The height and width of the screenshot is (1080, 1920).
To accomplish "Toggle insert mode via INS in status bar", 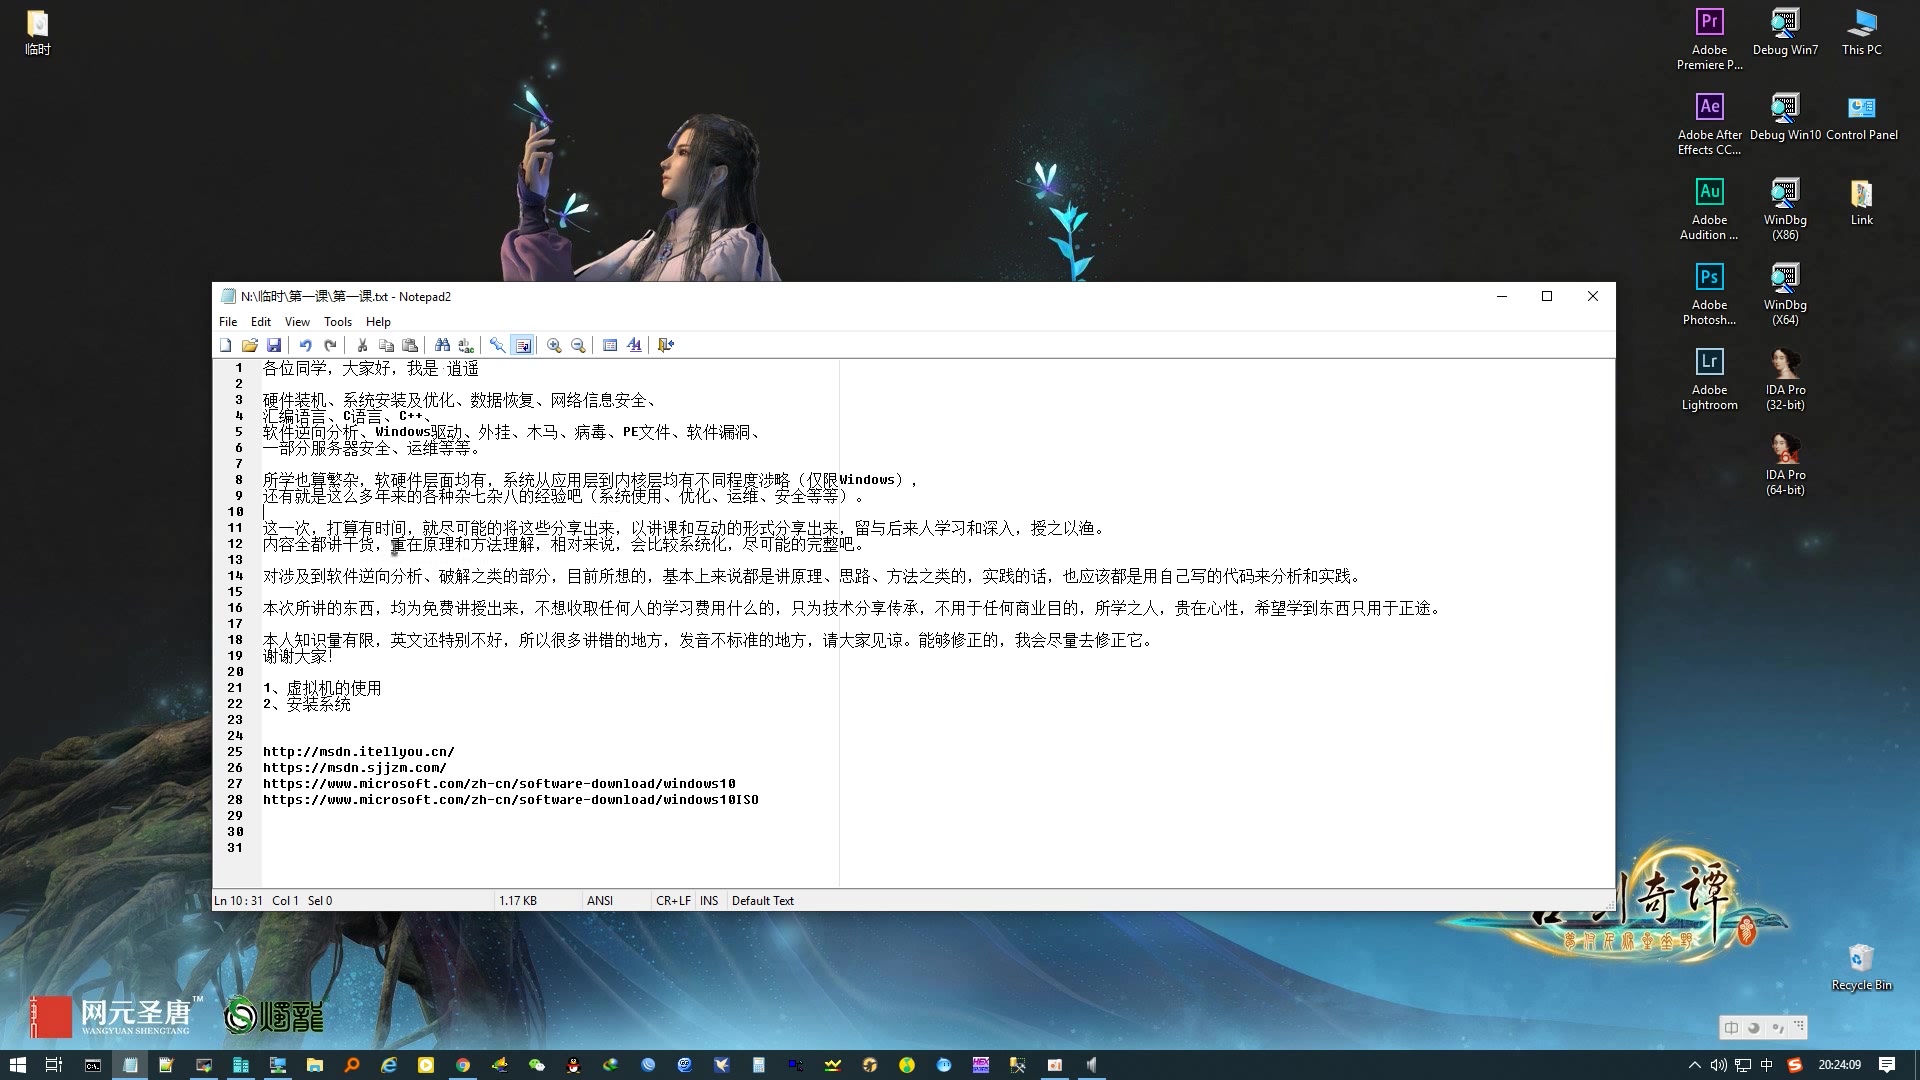I will coord(709,900).
